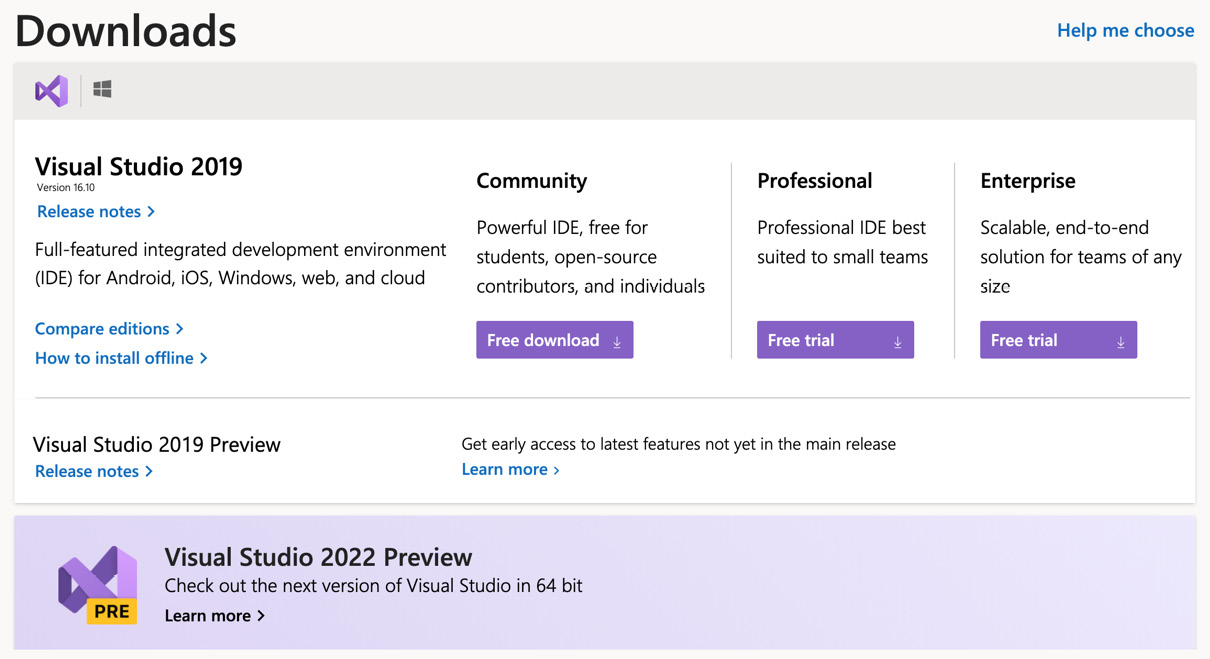Click the Enterprise edition heading
Screen dimensions: 1210x659
[1028, 181]
